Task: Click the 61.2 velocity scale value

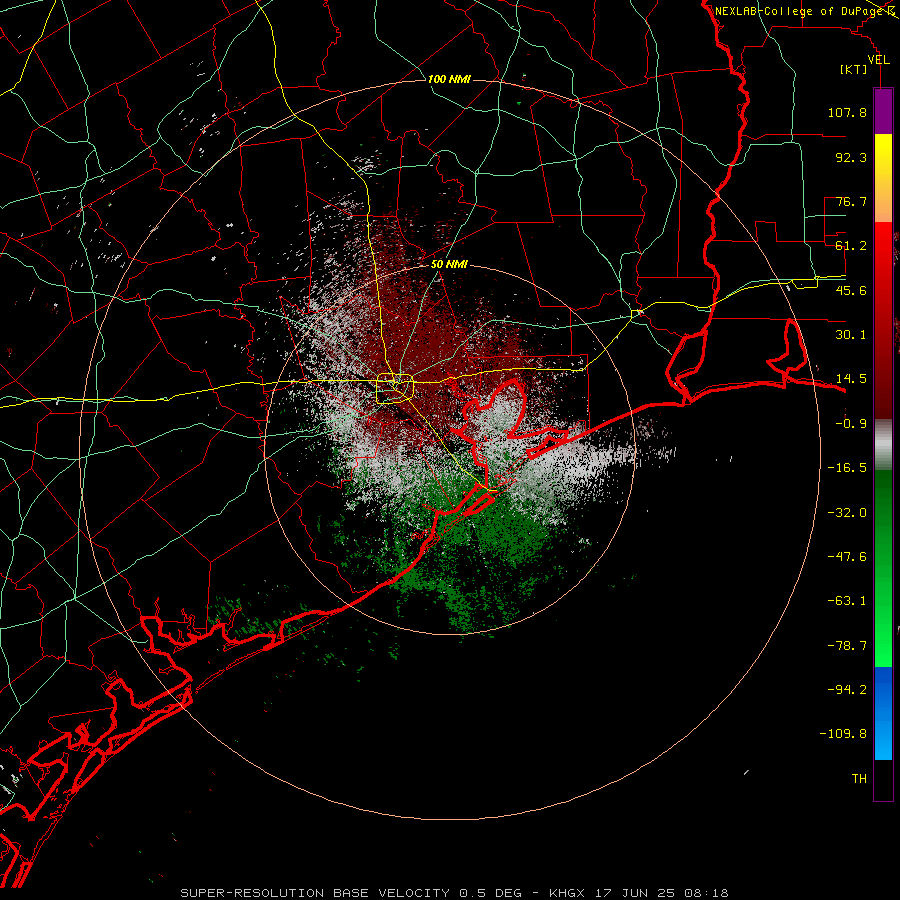Action: point(851,246)
